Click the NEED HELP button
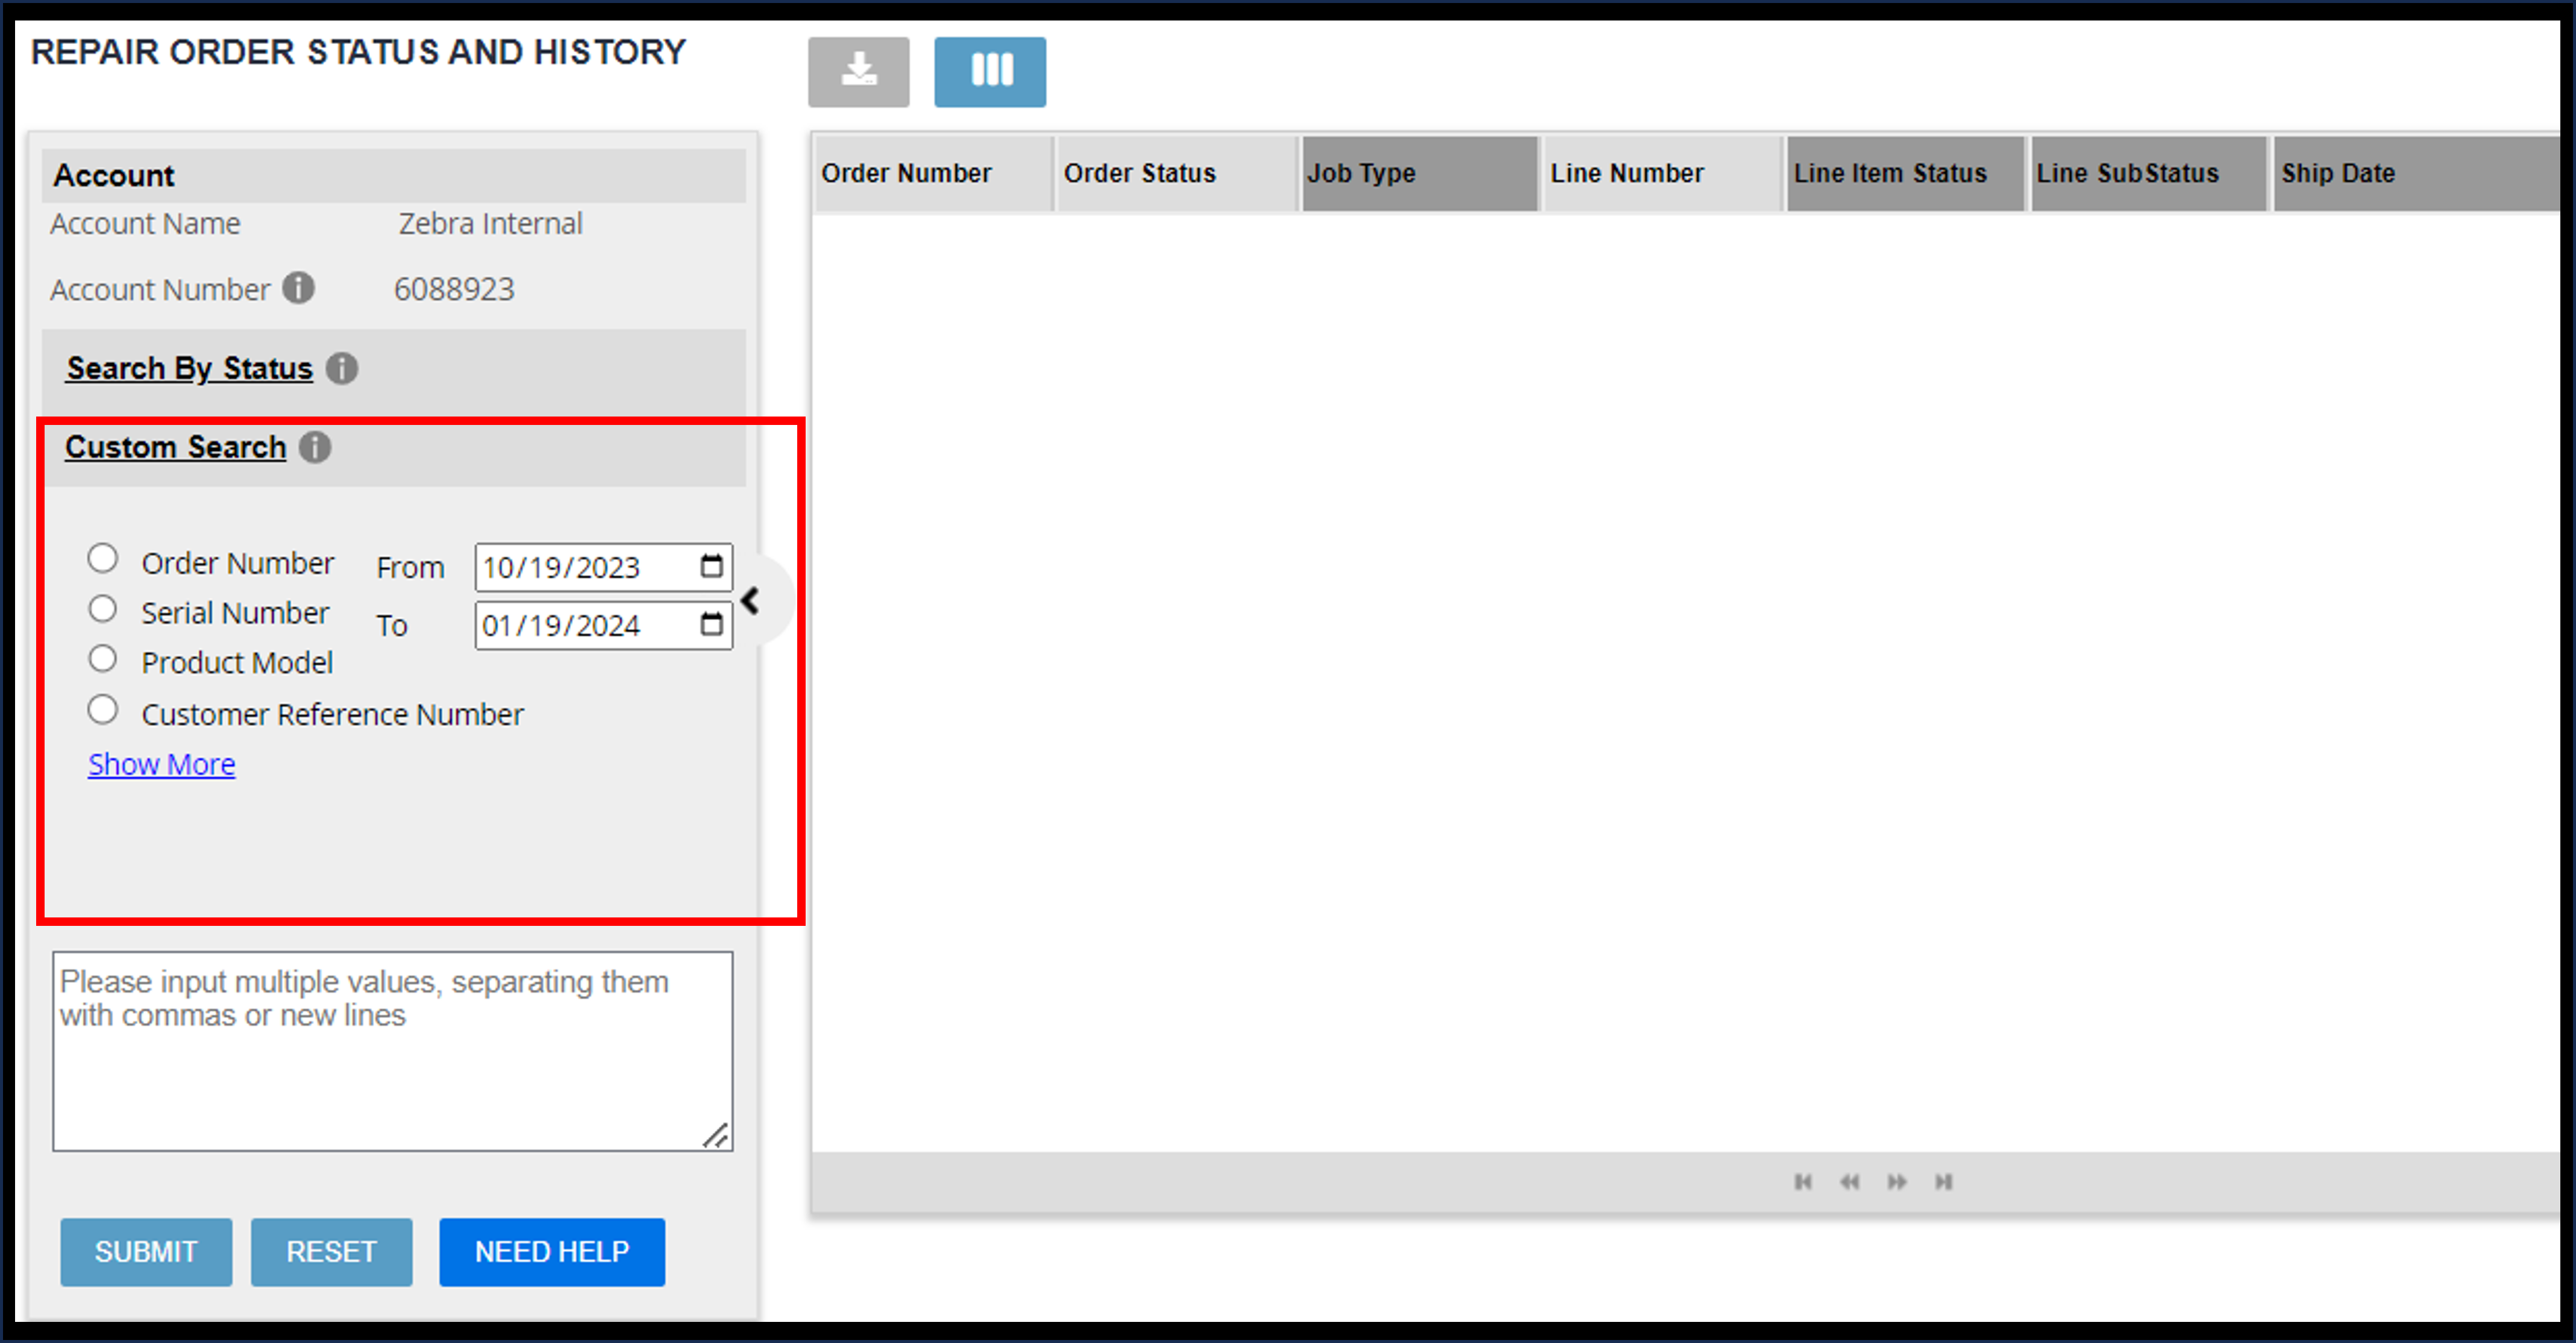The width and height of the screenshot is (2576, 1343). [x=552, y=1251]
